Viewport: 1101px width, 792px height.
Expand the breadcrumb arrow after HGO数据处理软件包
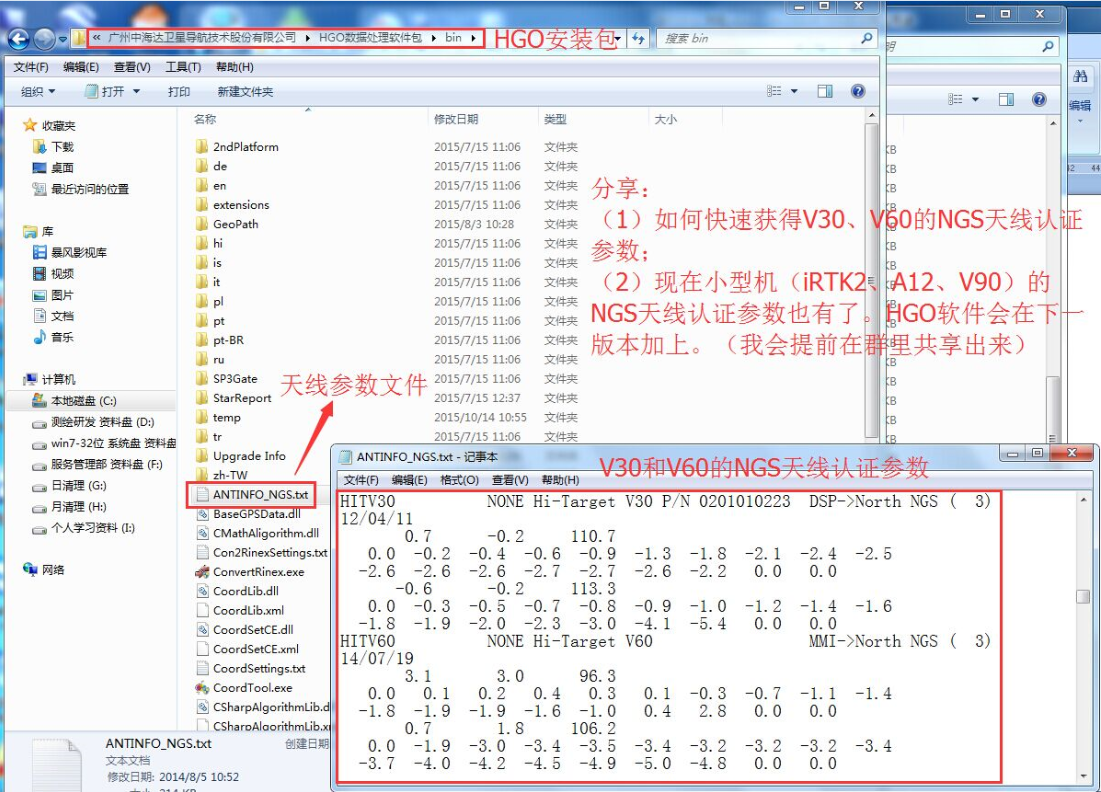pyautogui.click(x=433, y=38)
